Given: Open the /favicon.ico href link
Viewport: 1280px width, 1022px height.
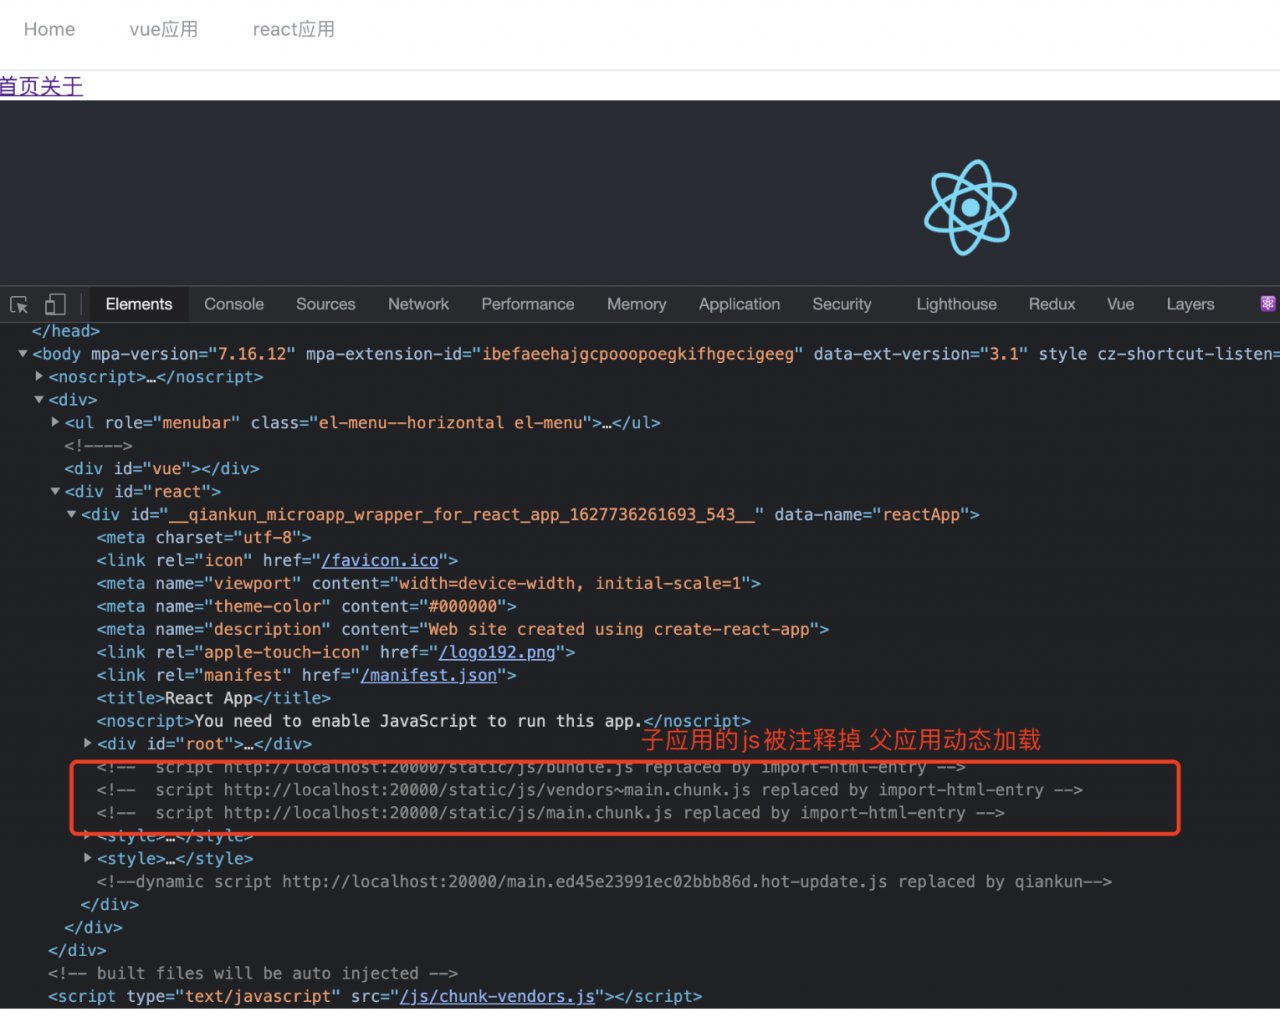Looking at the screenshot, I should (380, 561).
